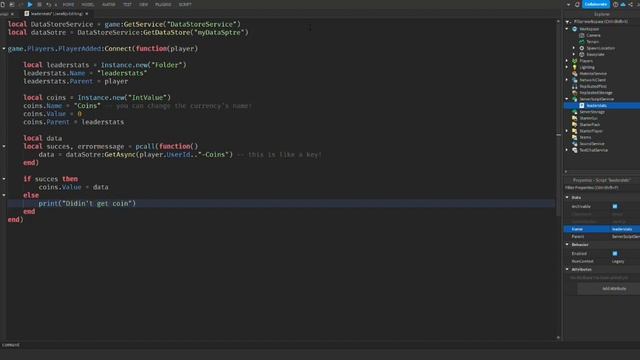Screen dimensions: 640x360
Task: Collapse the ServerScriptService node
Action: [x=567, y=99]
